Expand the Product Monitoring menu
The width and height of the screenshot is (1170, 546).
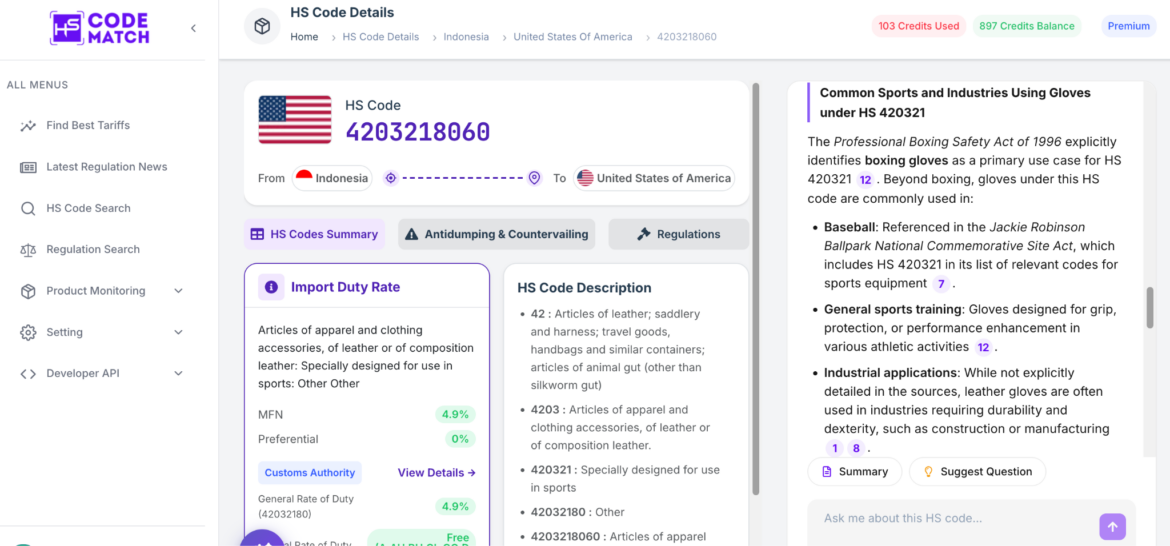click(178, 291)
